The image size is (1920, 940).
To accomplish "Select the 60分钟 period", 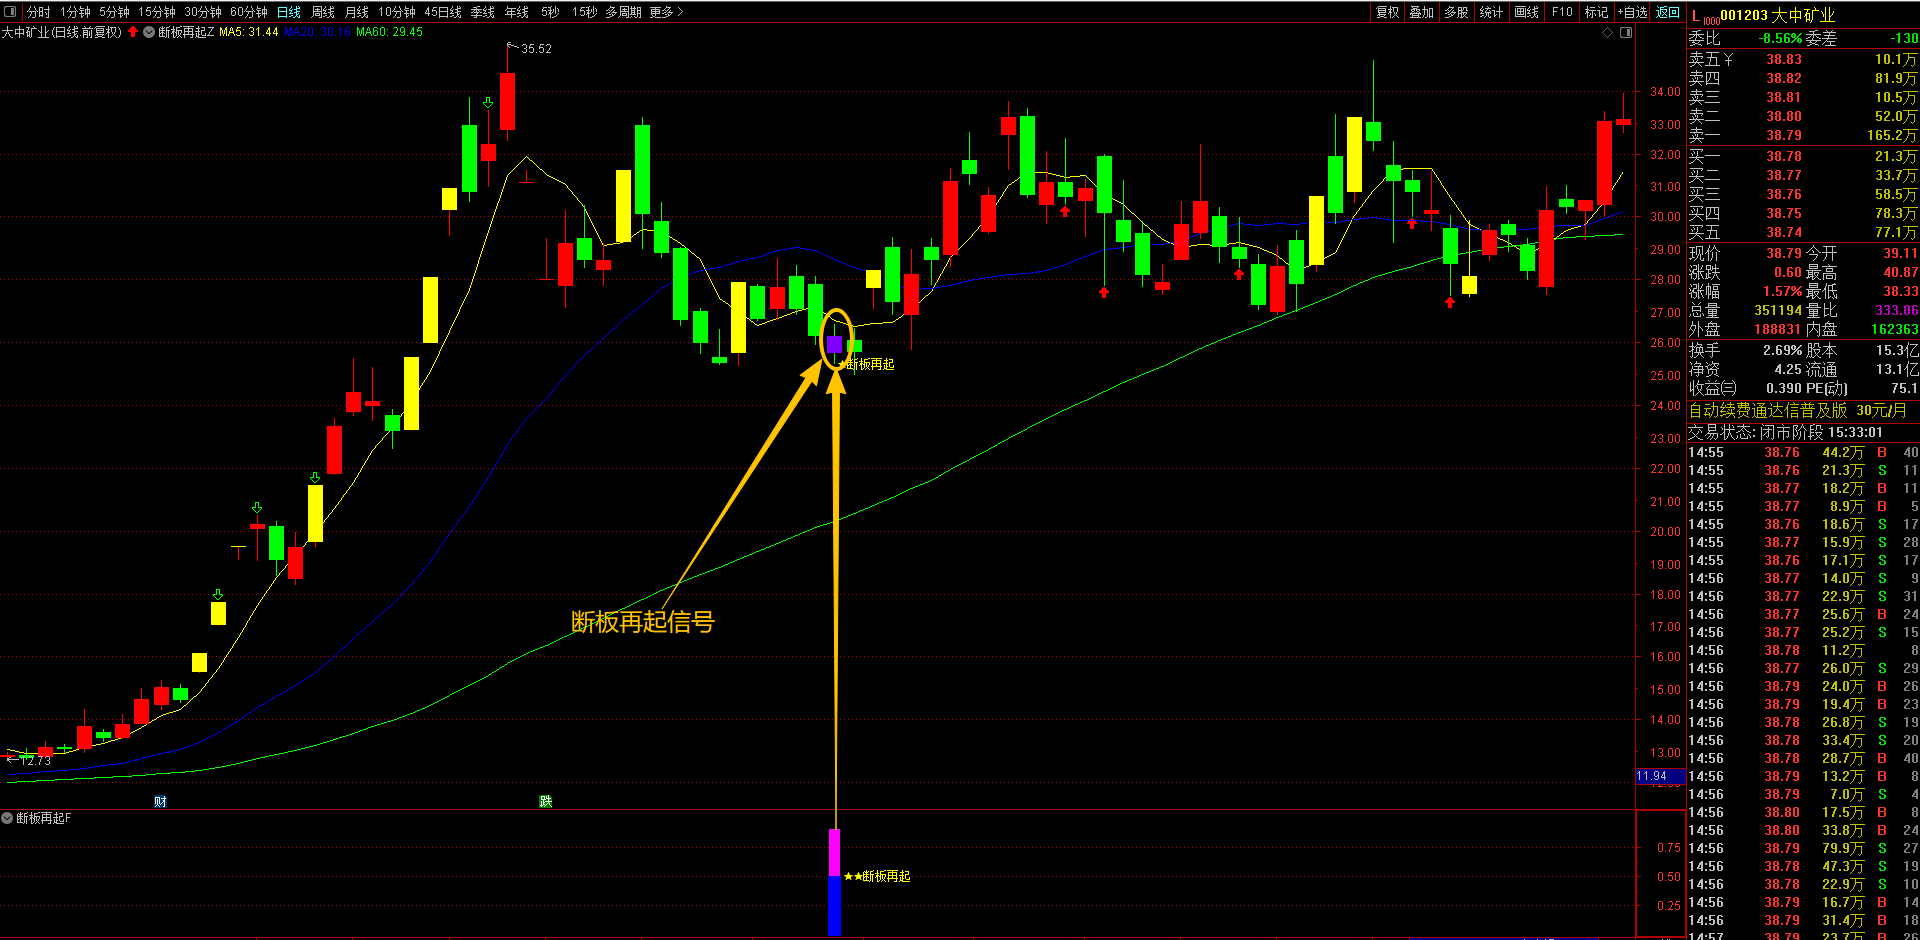I will pos(249,12).
